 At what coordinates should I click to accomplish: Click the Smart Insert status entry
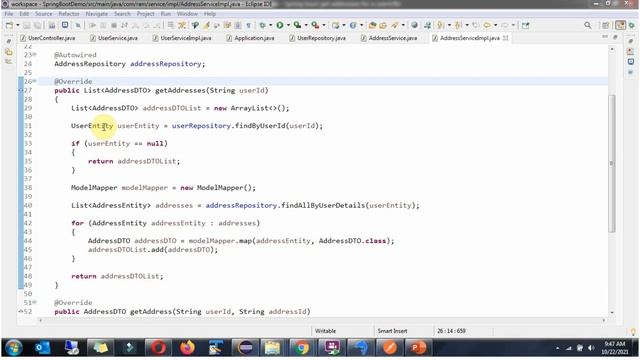[x=392, y=331]
